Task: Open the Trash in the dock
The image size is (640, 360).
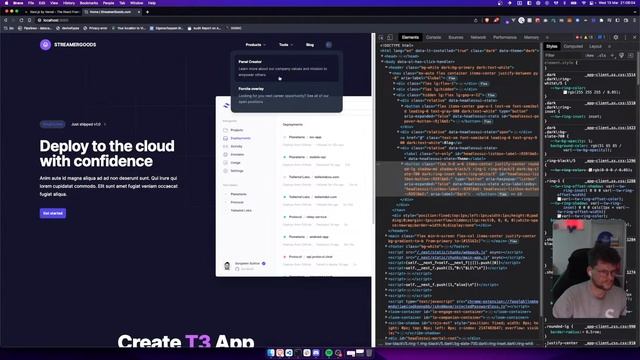Action: (x=369, y=353)
